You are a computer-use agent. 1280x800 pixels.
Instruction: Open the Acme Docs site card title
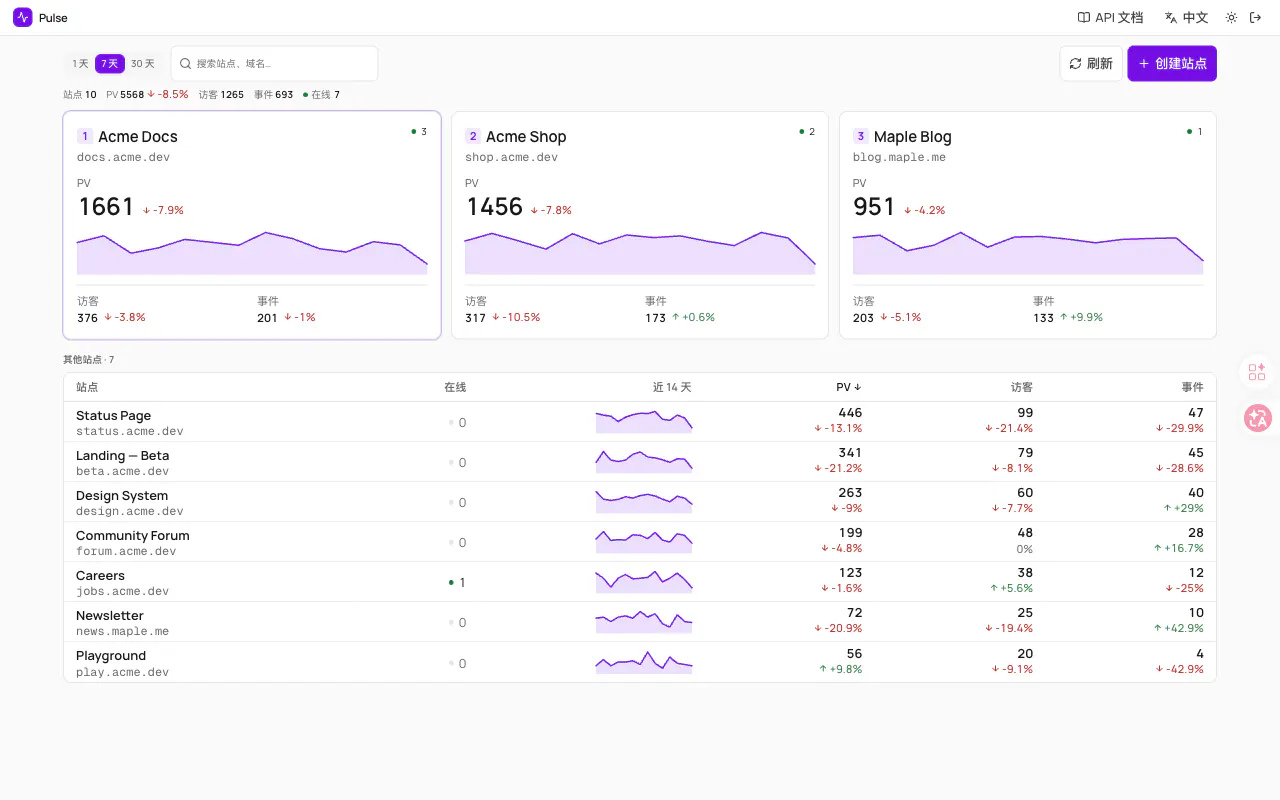tap(138, 137)
